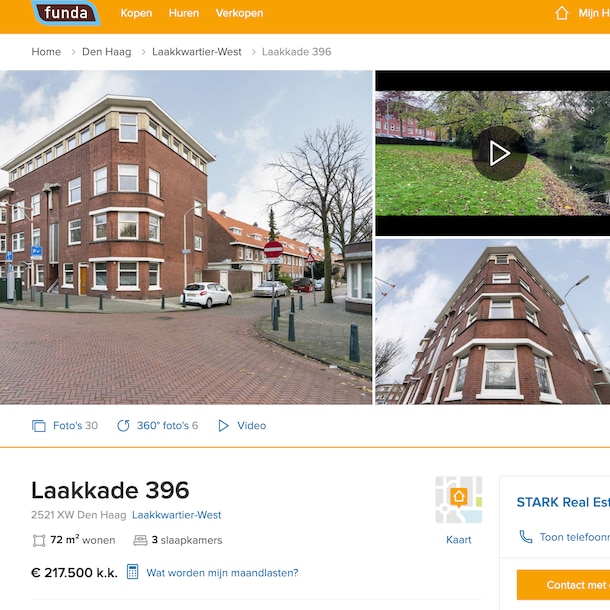Click the Mijn Huis house icon

pyautogui.click(x=561, y=13)
